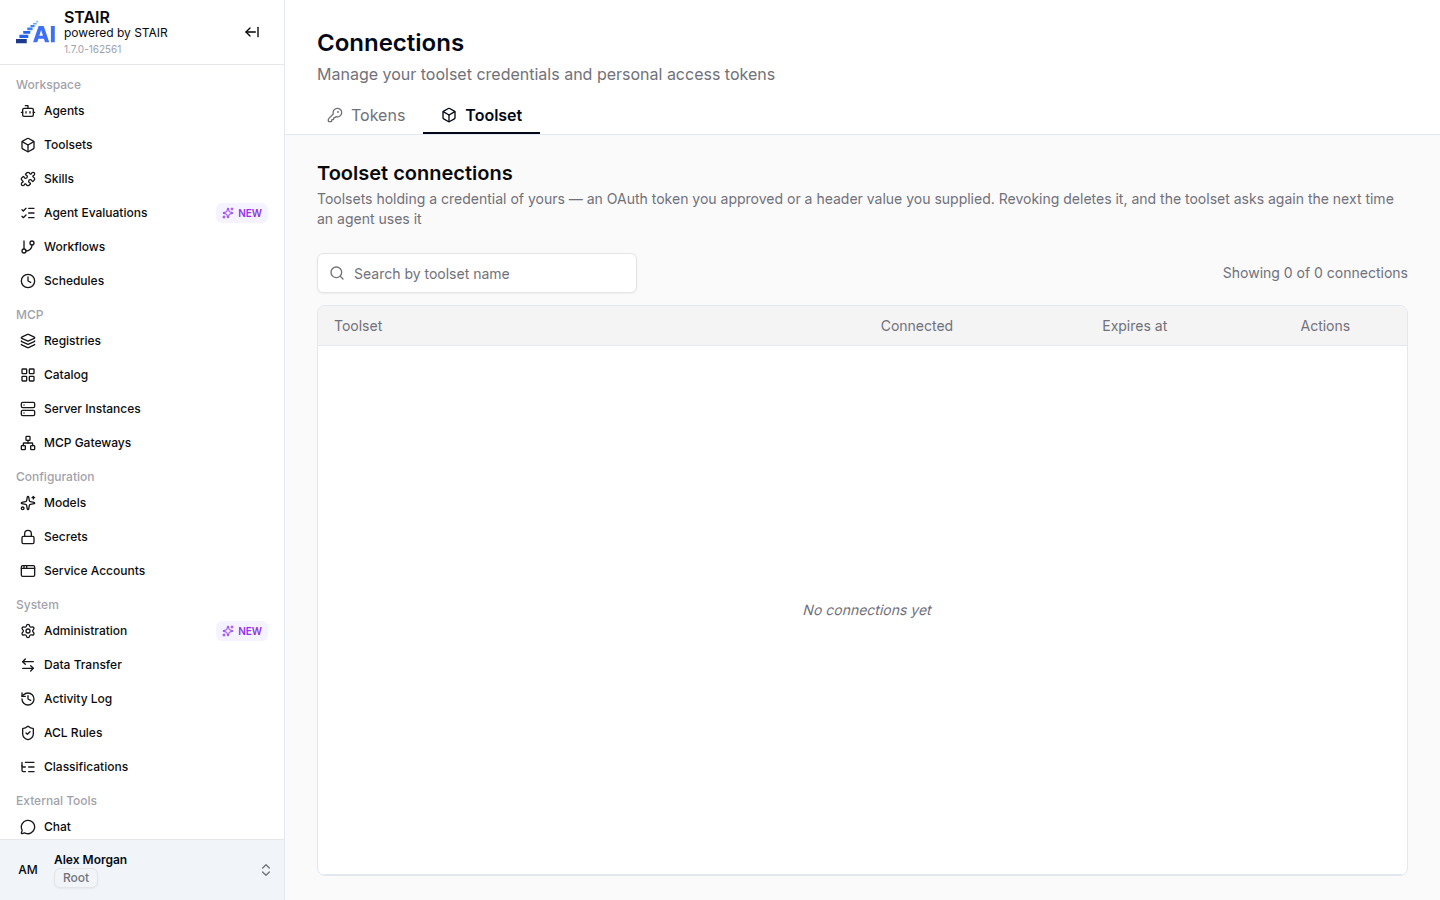Open the Secrets page link
Image resolution: width=1440 pixels, height=900 pixels.
click(x=142, y=537)
